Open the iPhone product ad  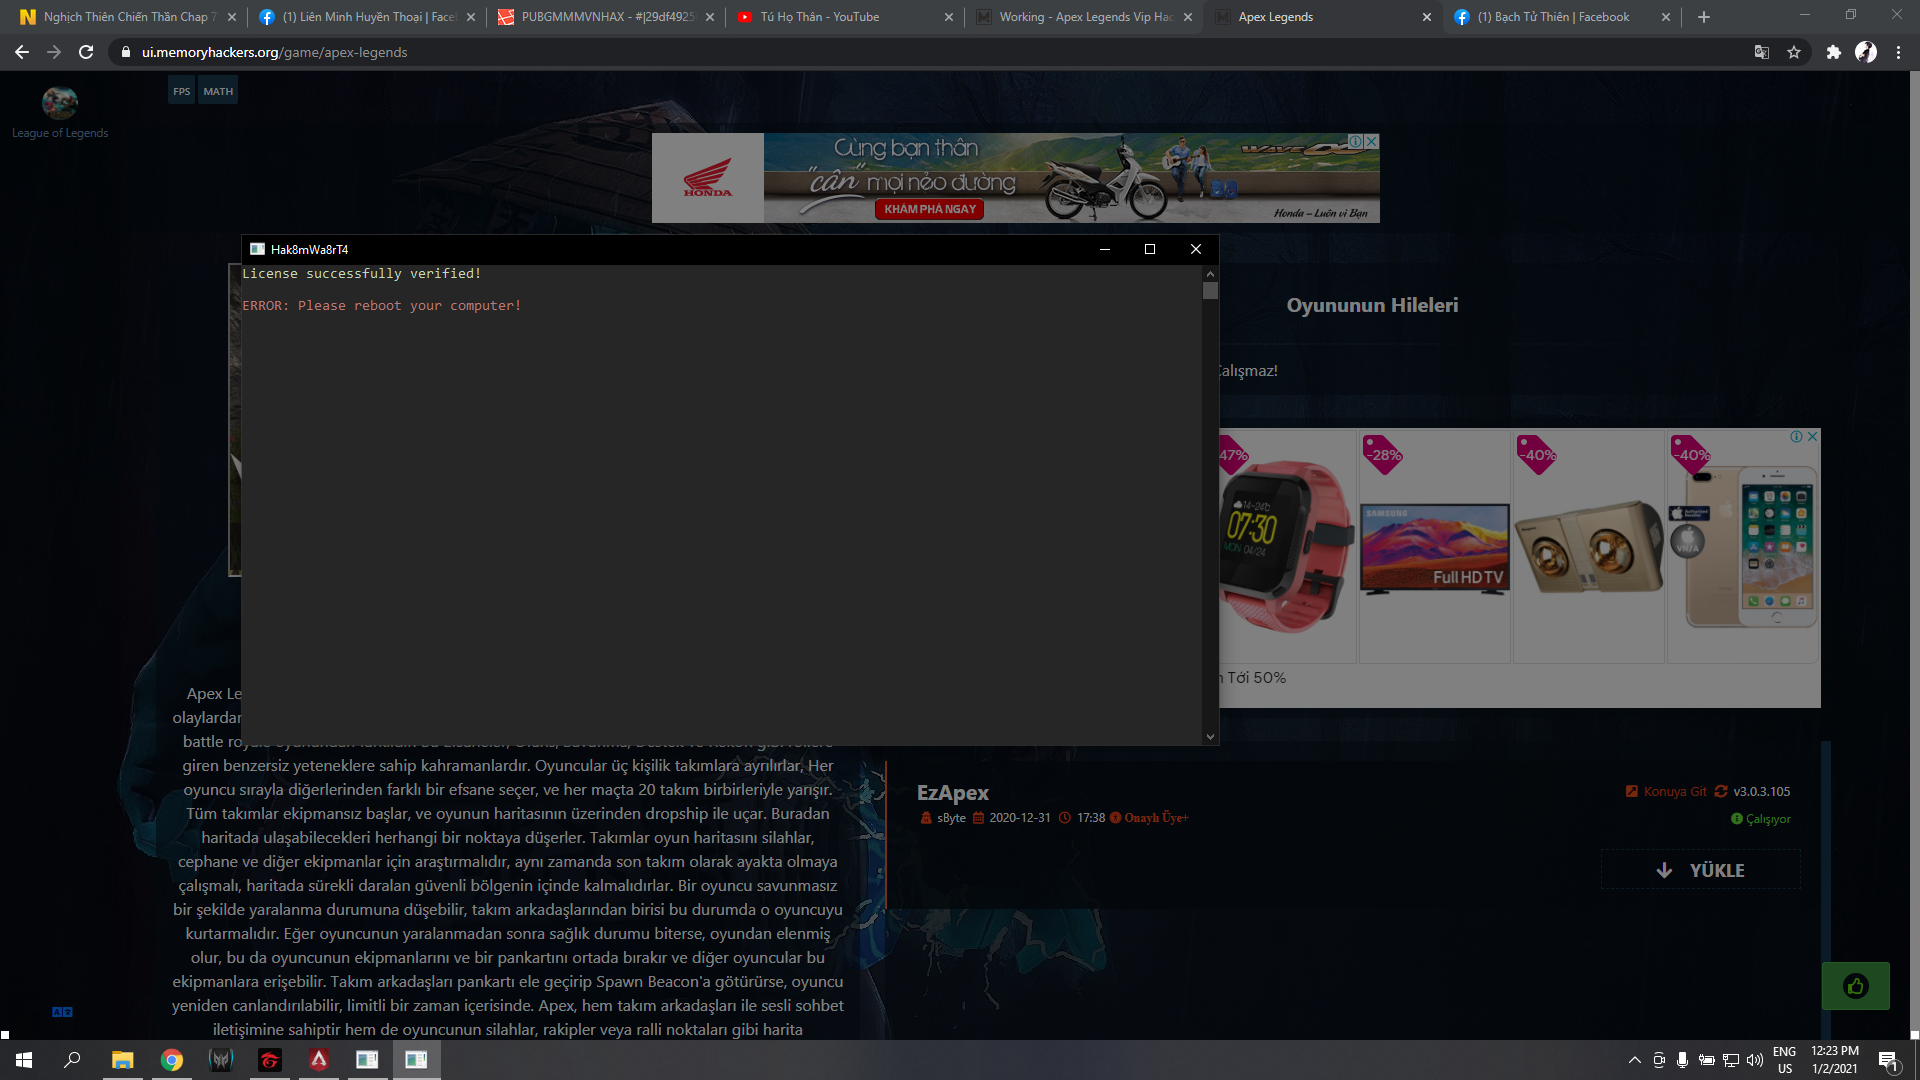tap(1743, 546)
